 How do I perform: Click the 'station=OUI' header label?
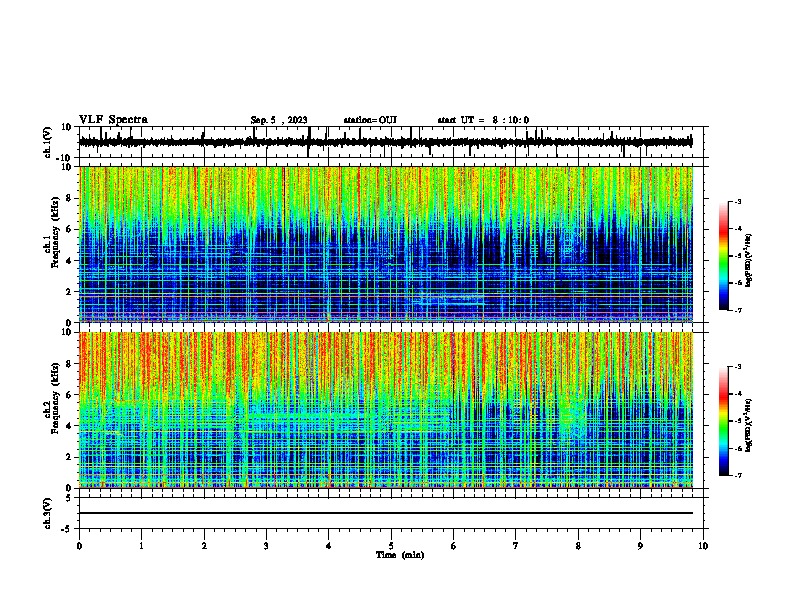tap(370, 120)
